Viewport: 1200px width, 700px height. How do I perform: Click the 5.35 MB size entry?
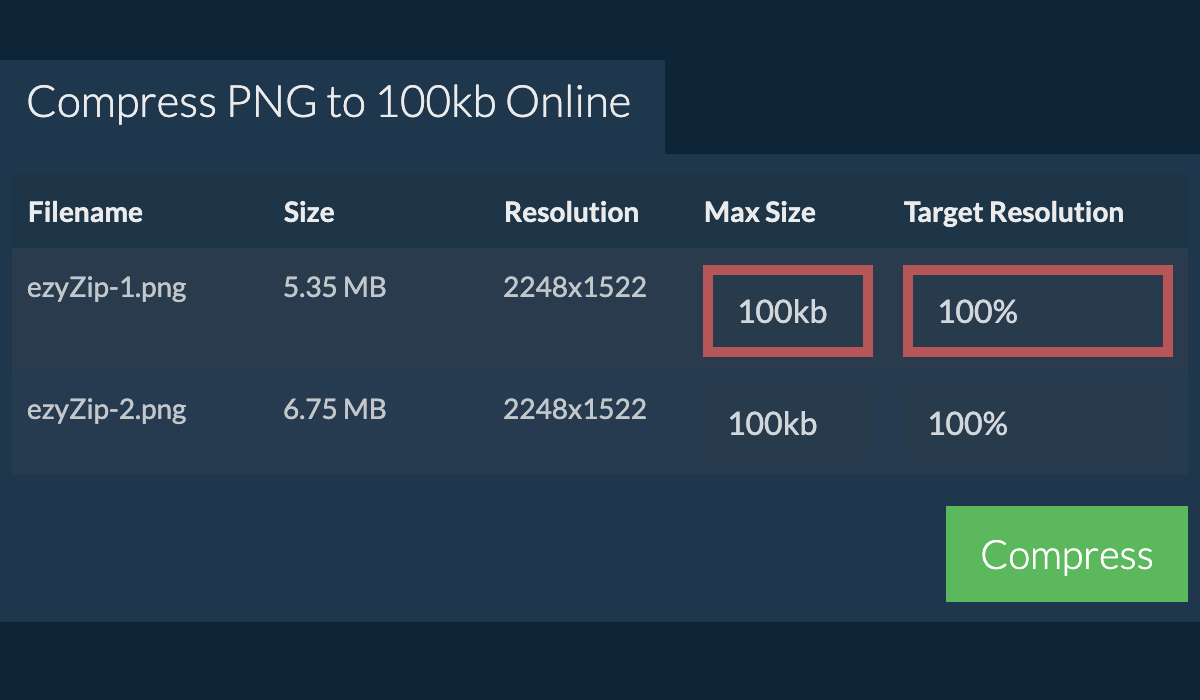coord(334,286)
